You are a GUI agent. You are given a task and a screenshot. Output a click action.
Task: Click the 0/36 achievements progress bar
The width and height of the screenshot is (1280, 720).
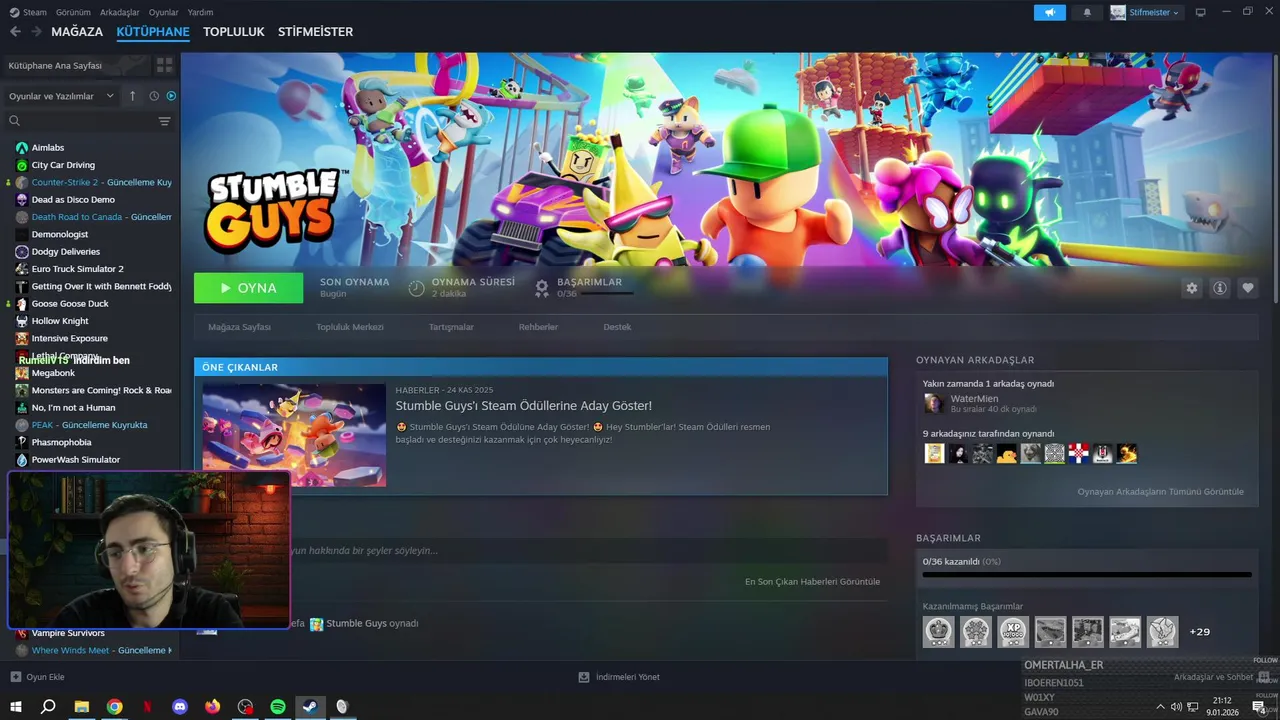click(x=1087, y=575)
